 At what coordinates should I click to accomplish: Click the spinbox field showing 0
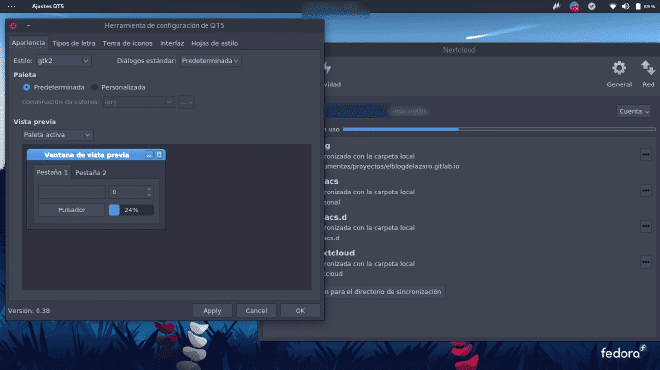click(x=128, y=192)
